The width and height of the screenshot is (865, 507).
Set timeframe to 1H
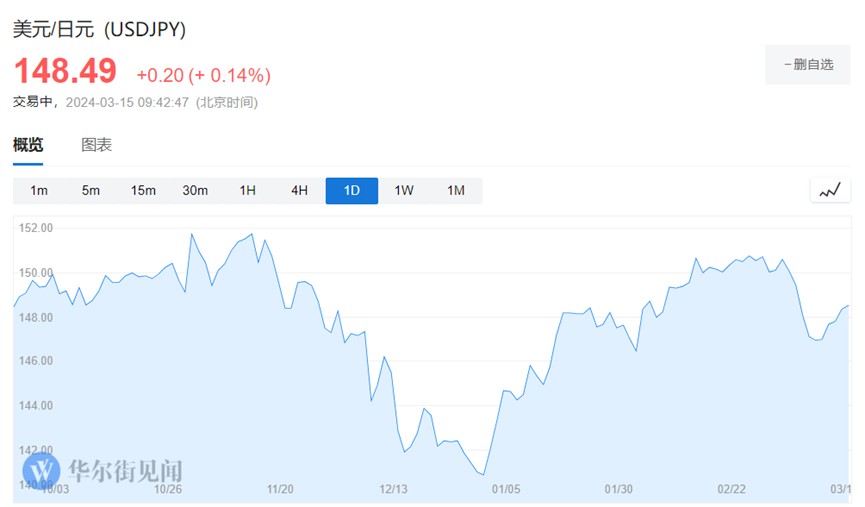point(247,191)
